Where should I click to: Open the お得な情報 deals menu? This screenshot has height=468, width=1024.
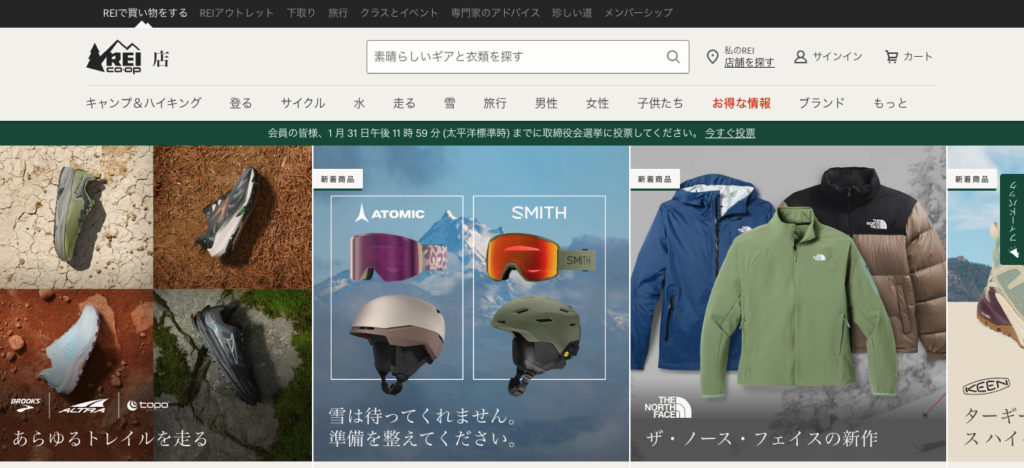point(741,103)
